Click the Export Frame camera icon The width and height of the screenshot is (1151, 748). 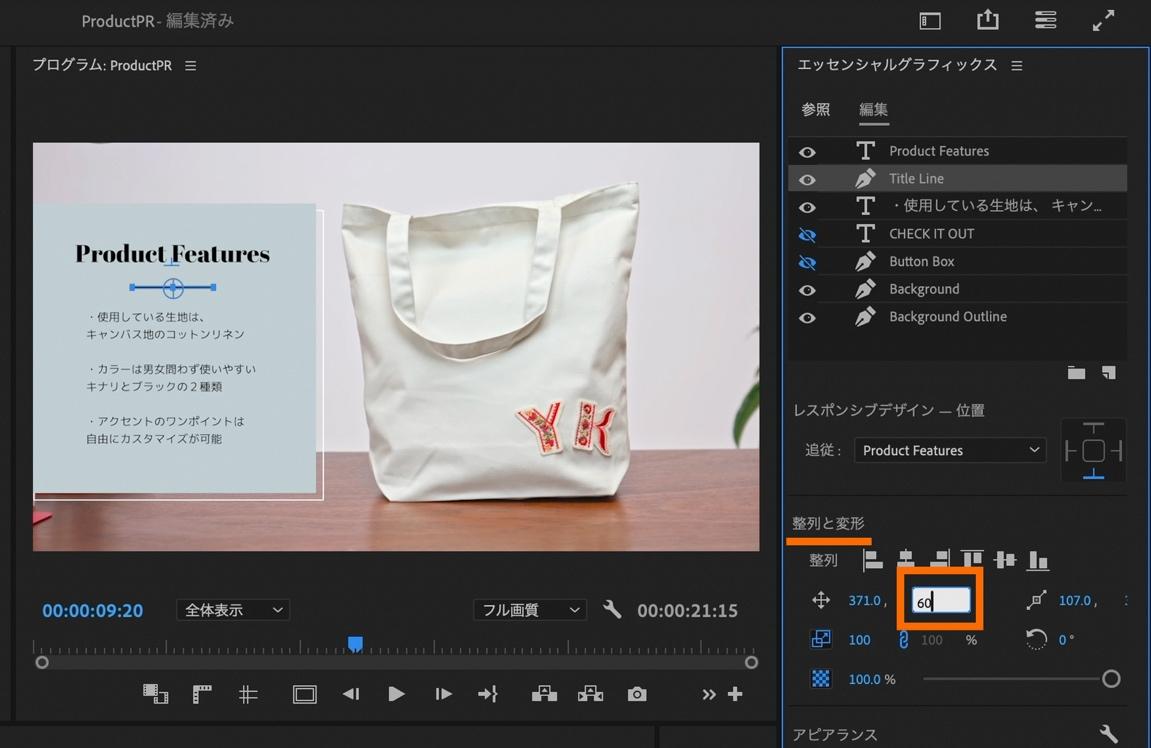click(x=637, y=694)
